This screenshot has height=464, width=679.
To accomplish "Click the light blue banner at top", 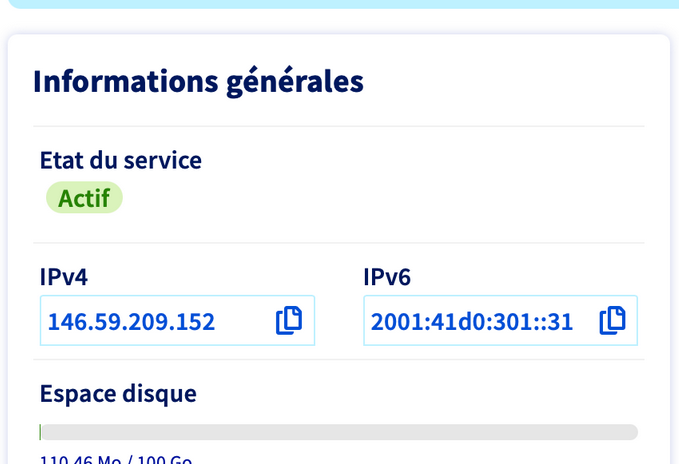I will (x=340, y=4).
